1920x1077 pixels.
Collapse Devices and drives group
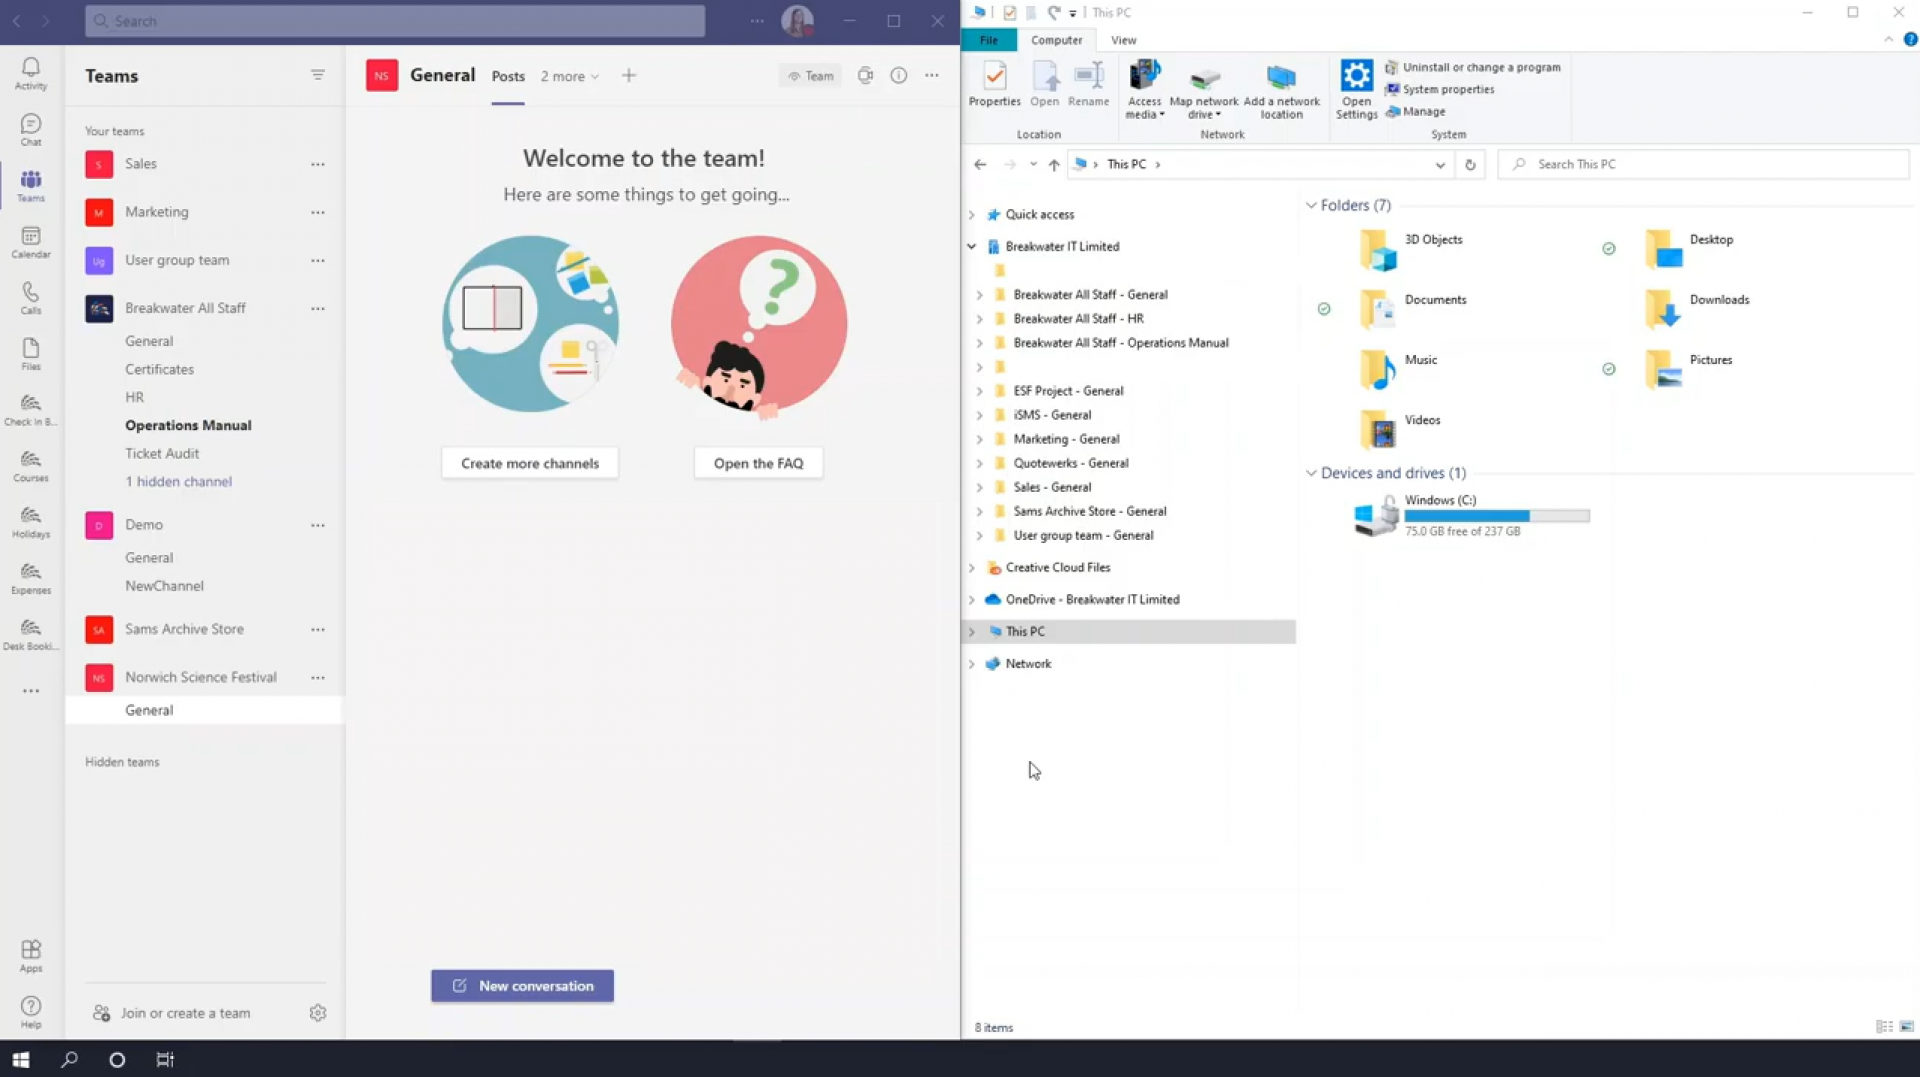[x=1311, y=473]
